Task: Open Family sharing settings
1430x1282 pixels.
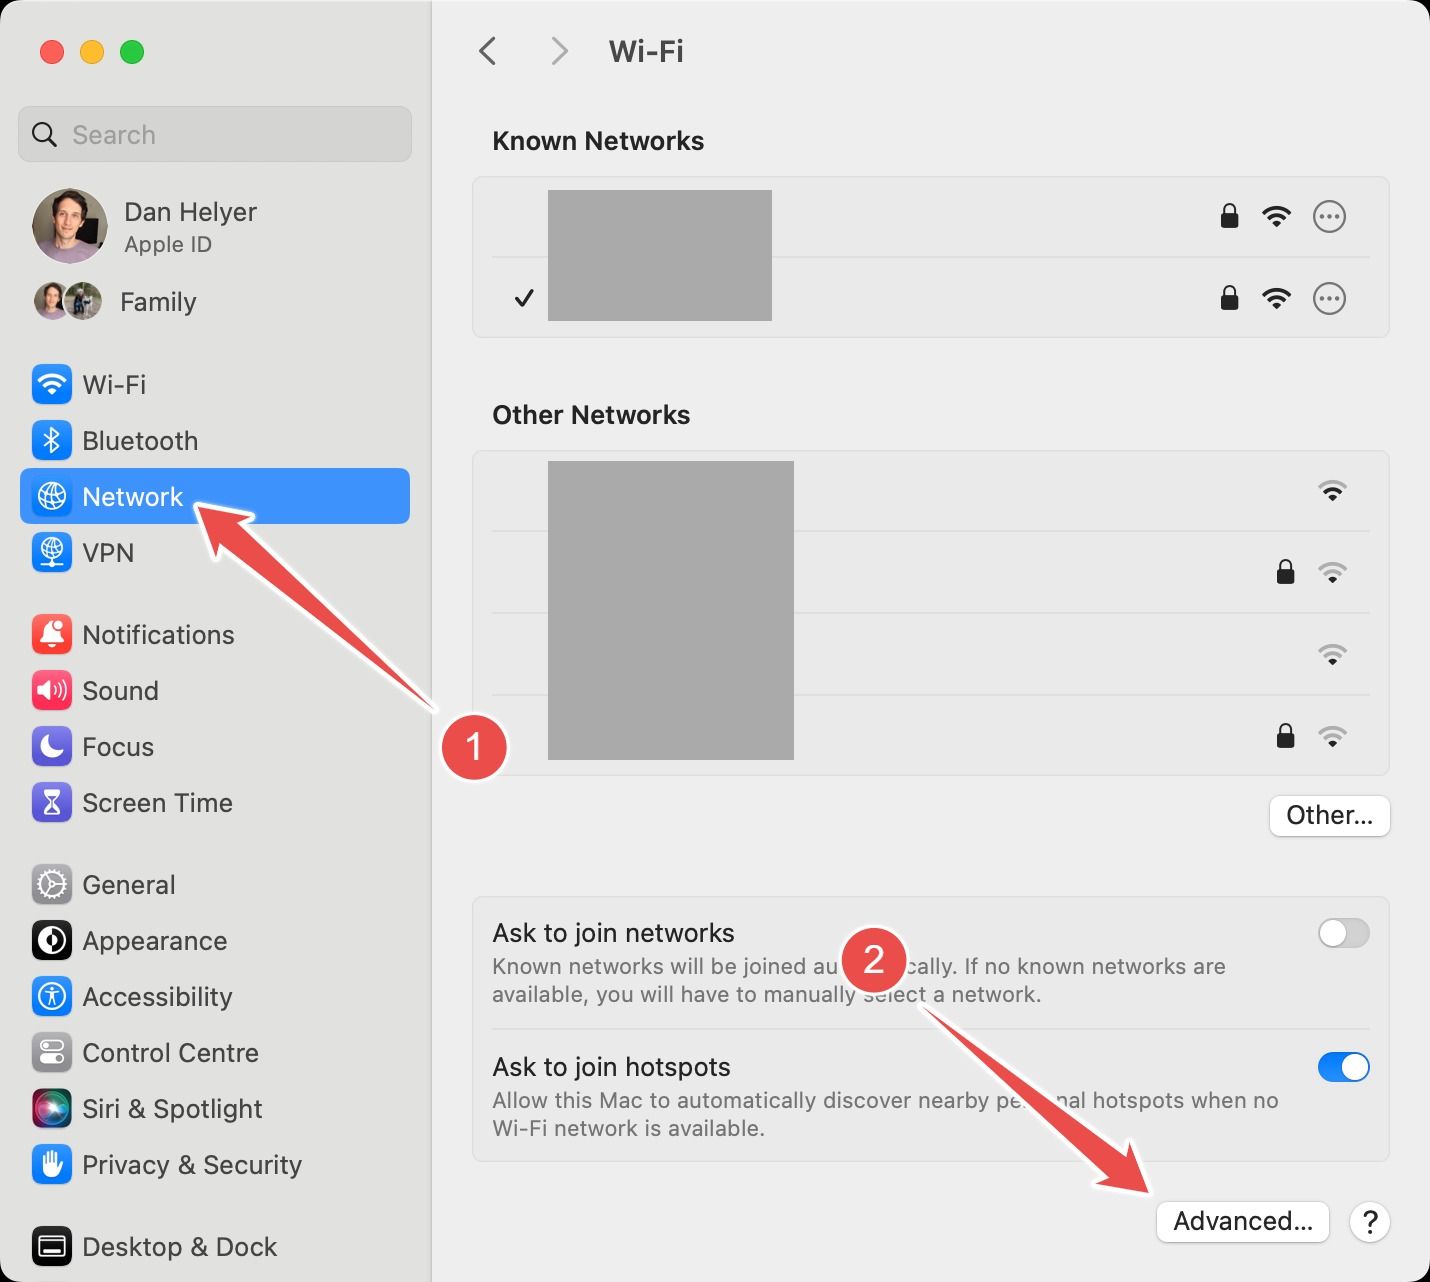Action: click(214, 301)
